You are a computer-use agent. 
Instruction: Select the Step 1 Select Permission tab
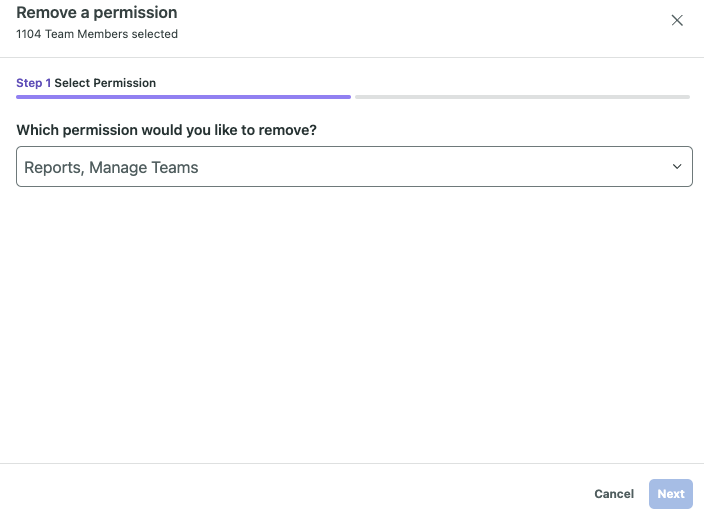pyautogui.click(x=86, y=83)
